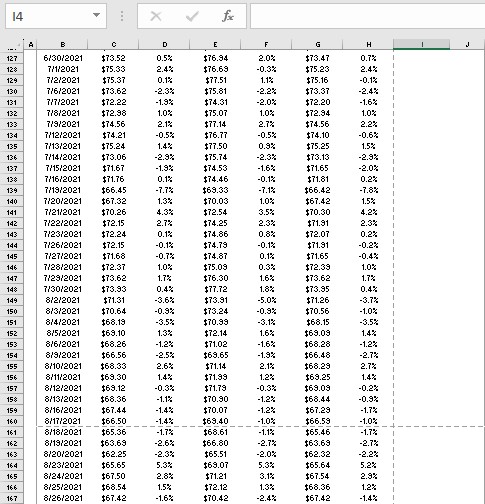Select column D header
485x504 pixels.
point(165,44)
